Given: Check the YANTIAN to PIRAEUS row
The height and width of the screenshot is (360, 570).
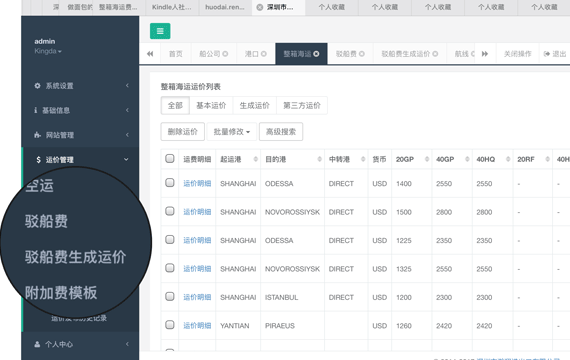Looking at the screenshot, I should [x=170, y=325].
